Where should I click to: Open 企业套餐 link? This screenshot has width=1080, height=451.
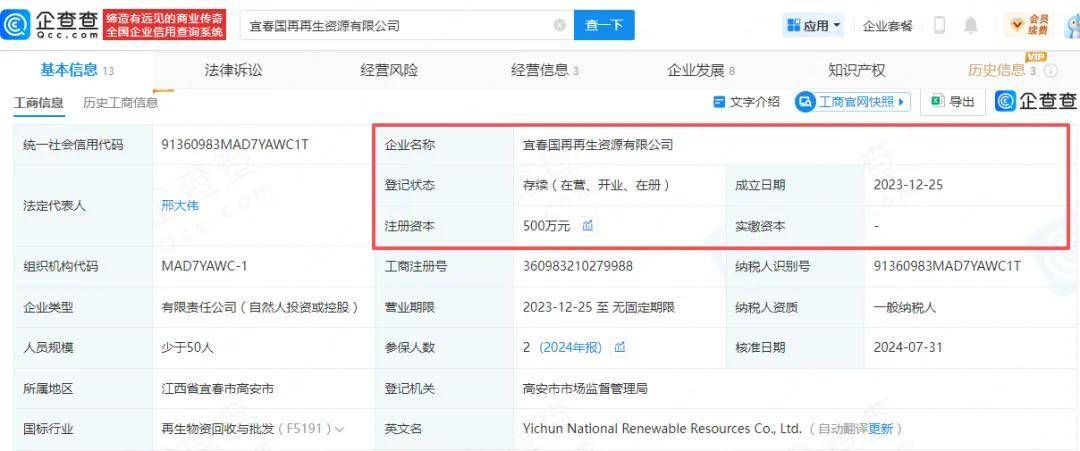coord(887,26)
